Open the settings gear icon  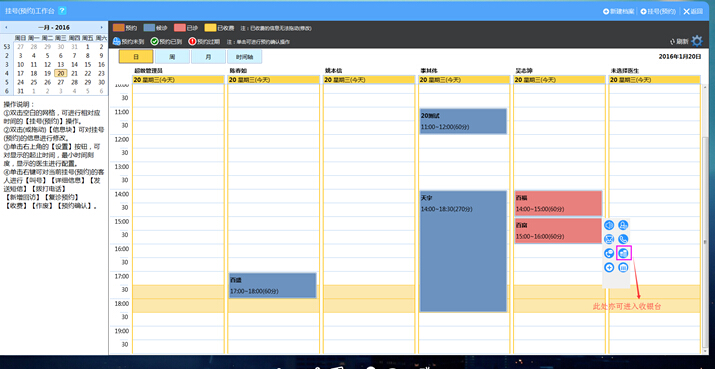click(697, 42)
